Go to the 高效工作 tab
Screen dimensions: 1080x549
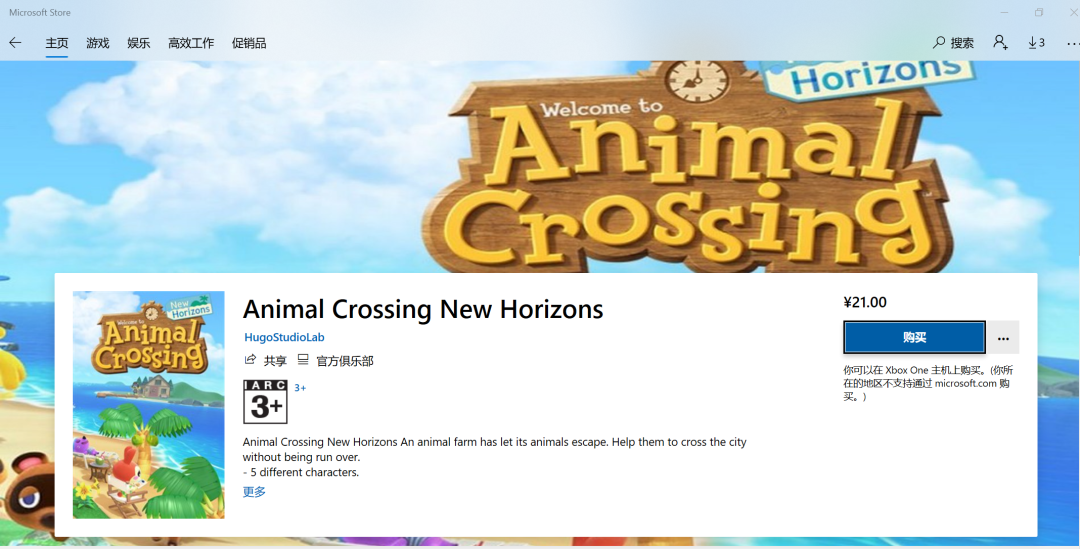click(x=191, y=43)
